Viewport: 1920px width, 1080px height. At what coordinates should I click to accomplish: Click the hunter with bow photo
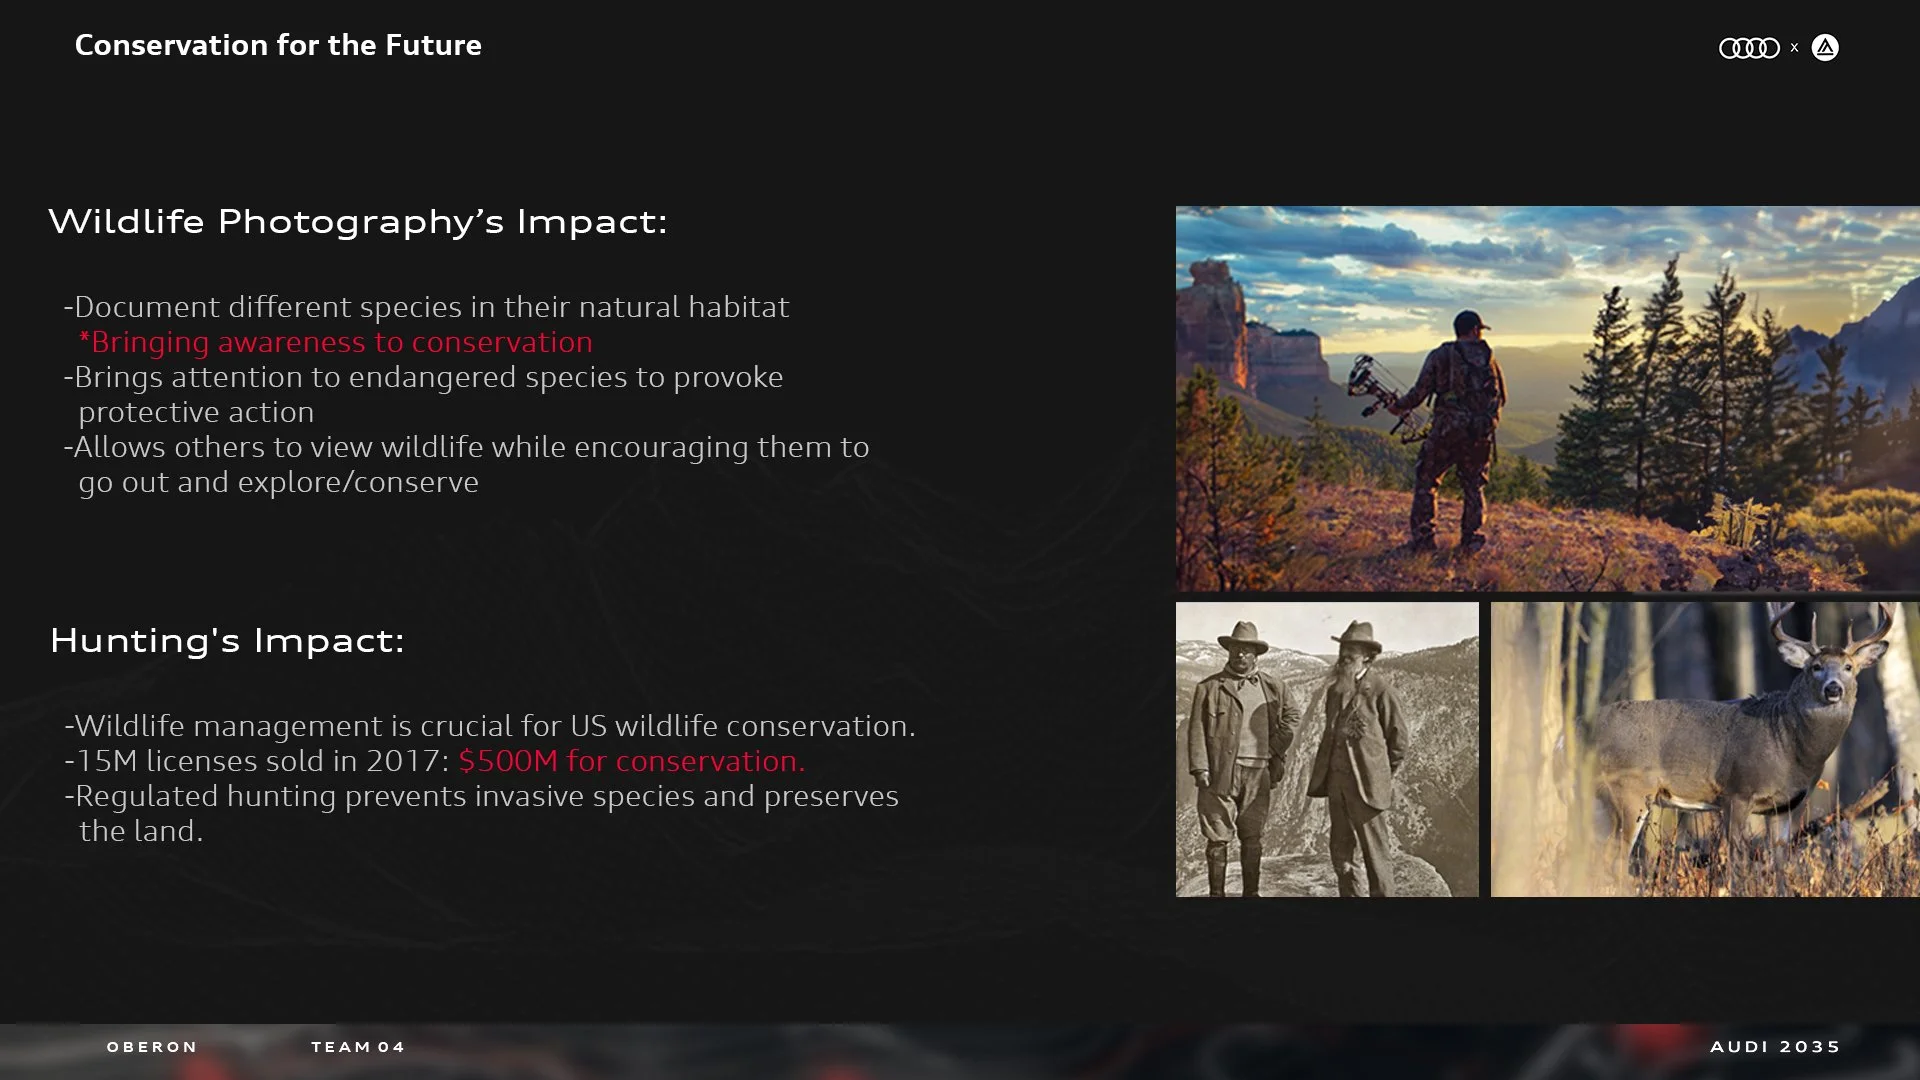pos(1546,398)
